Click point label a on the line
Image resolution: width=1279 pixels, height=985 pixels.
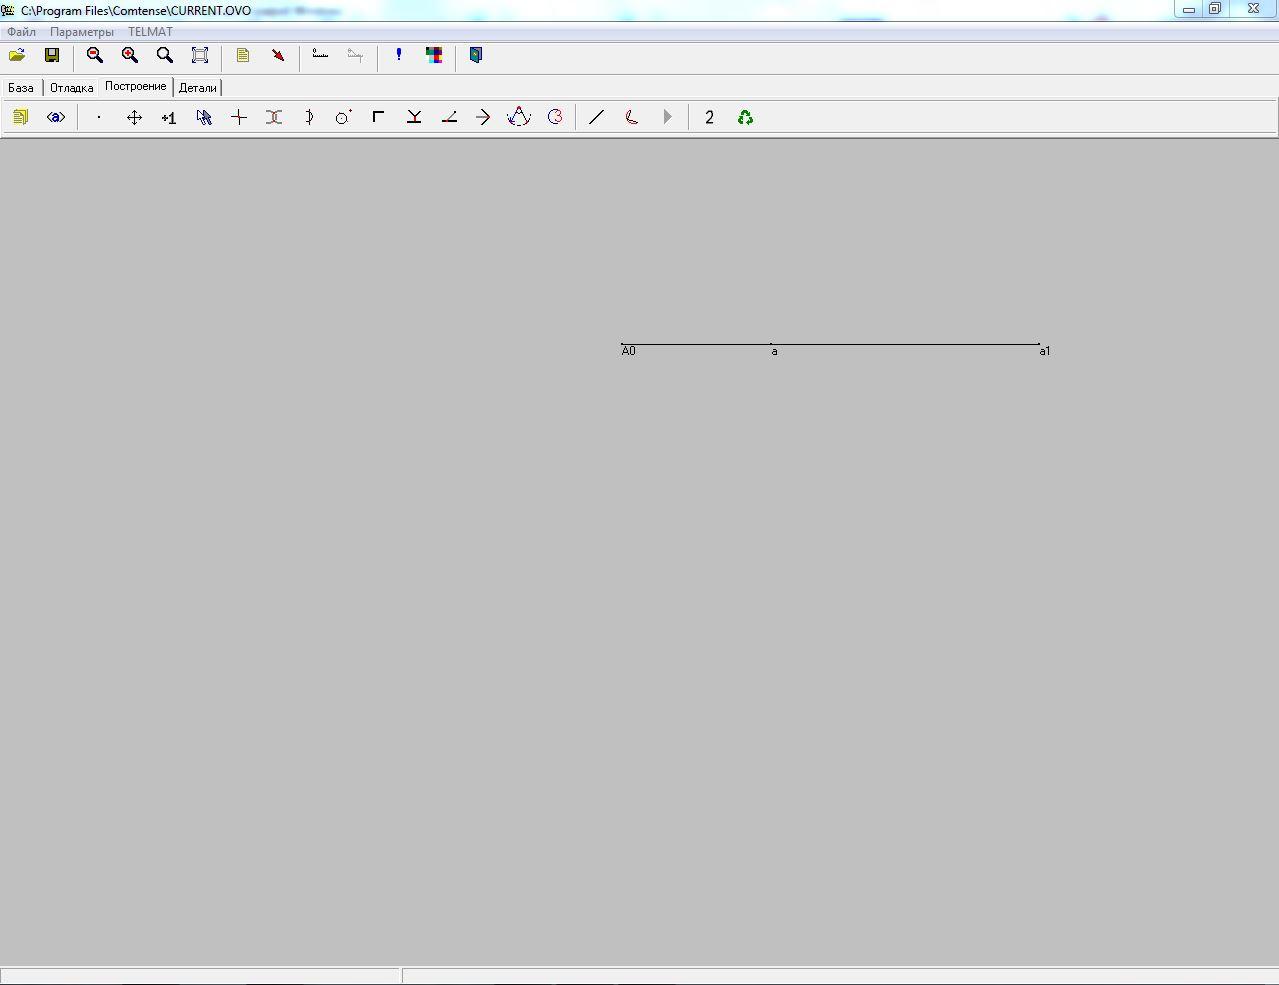[774, 352]
